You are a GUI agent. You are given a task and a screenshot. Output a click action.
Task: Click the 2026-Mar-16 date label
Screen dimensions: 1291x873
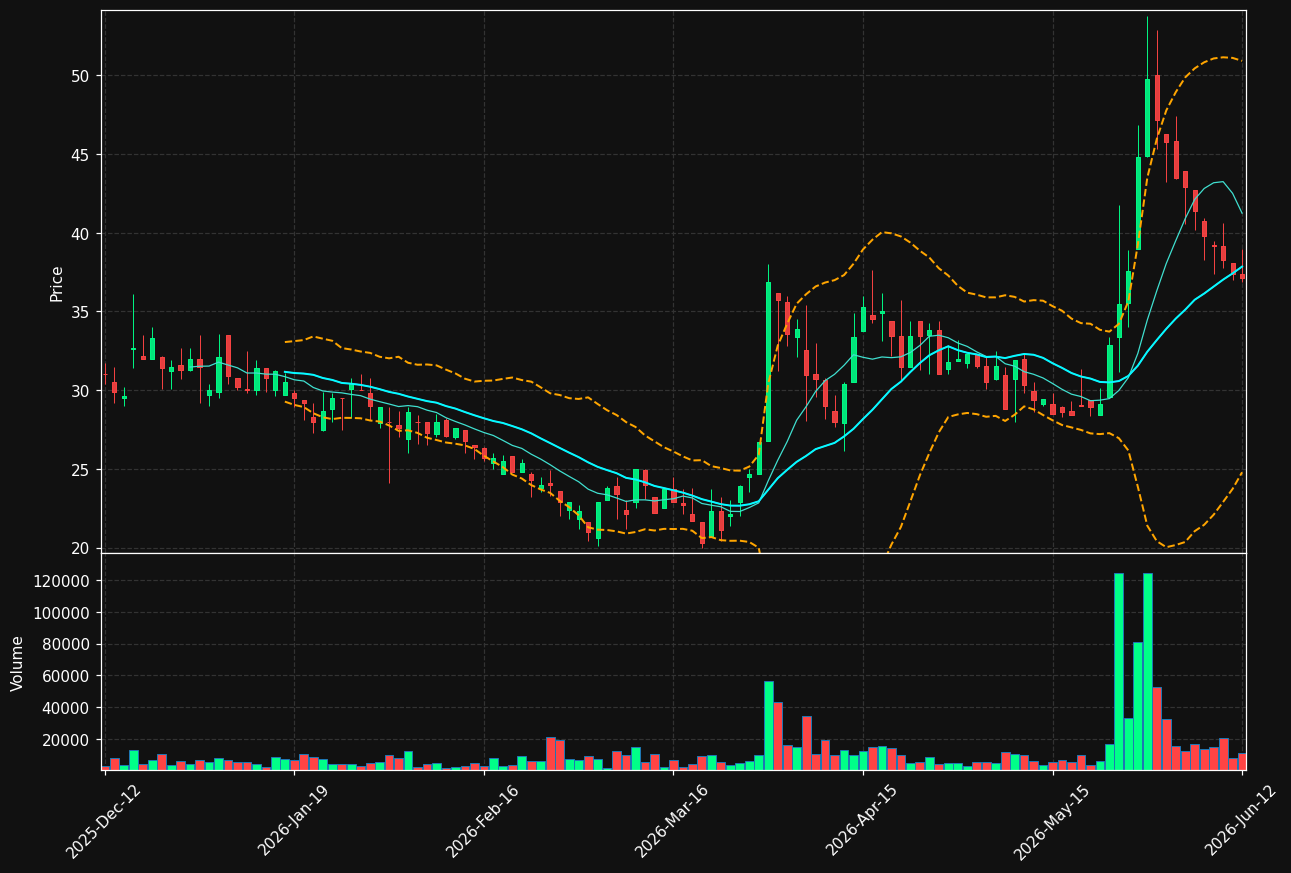(x=672, y=820)
